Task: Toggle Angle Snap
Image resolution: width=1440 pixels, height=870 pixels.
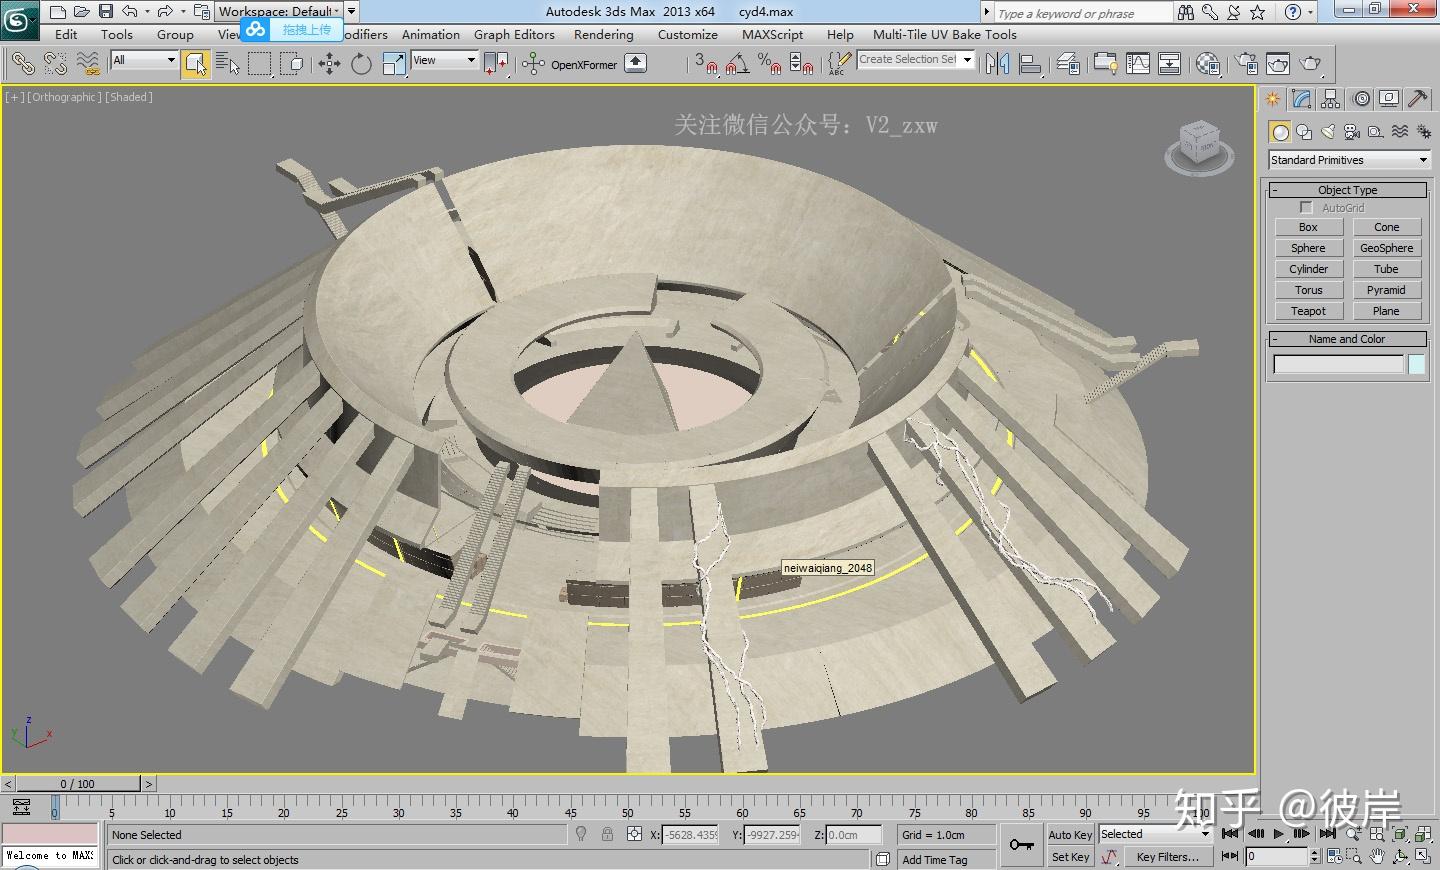Action: coord(738,64)
